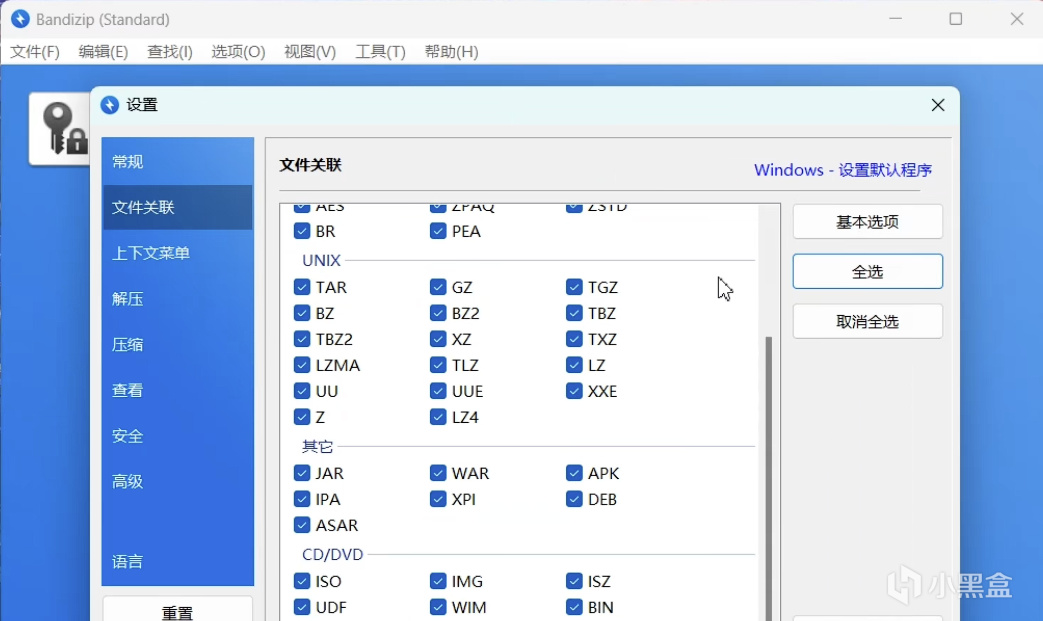Image resolution: width=1043 pixels, height=621 pixels.
Task: Disable the XZ file association
Action: (x=438, y=338)
